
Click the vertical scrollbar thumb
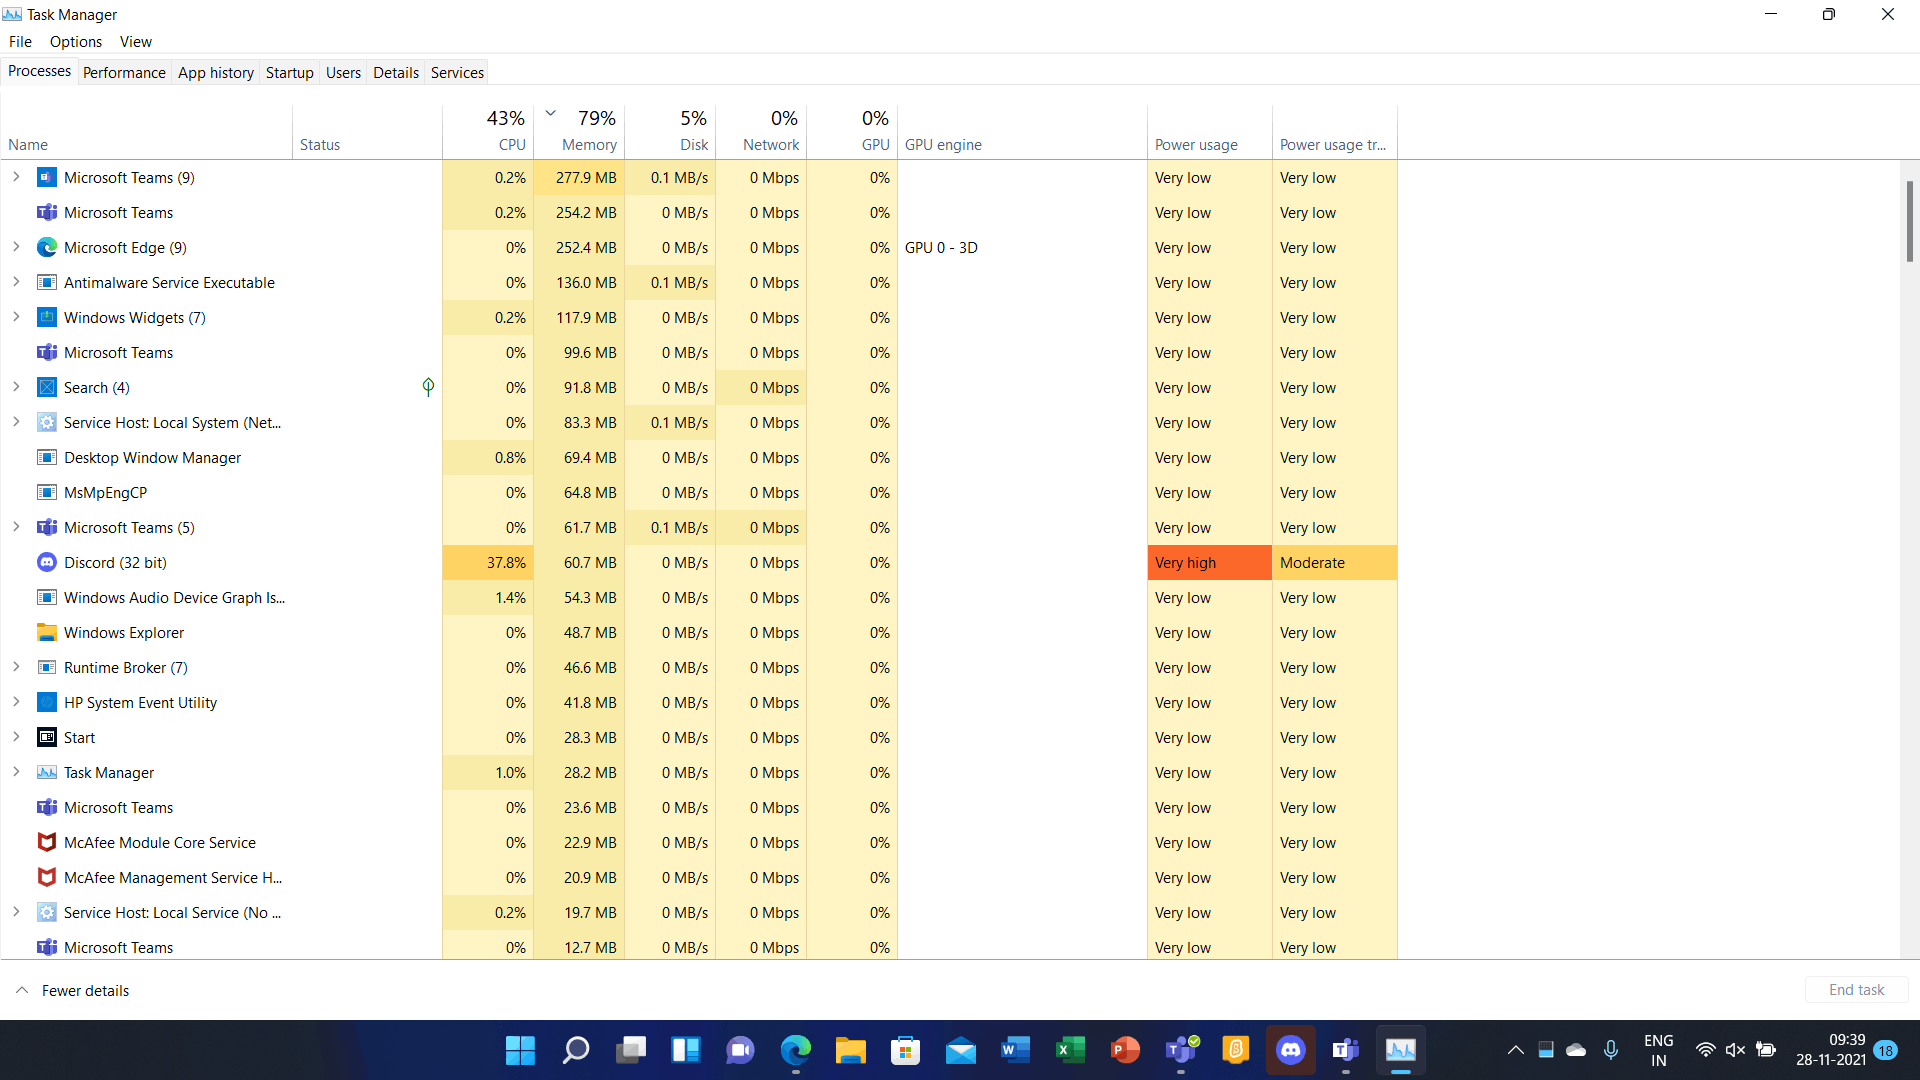[x=1909, y=221]
